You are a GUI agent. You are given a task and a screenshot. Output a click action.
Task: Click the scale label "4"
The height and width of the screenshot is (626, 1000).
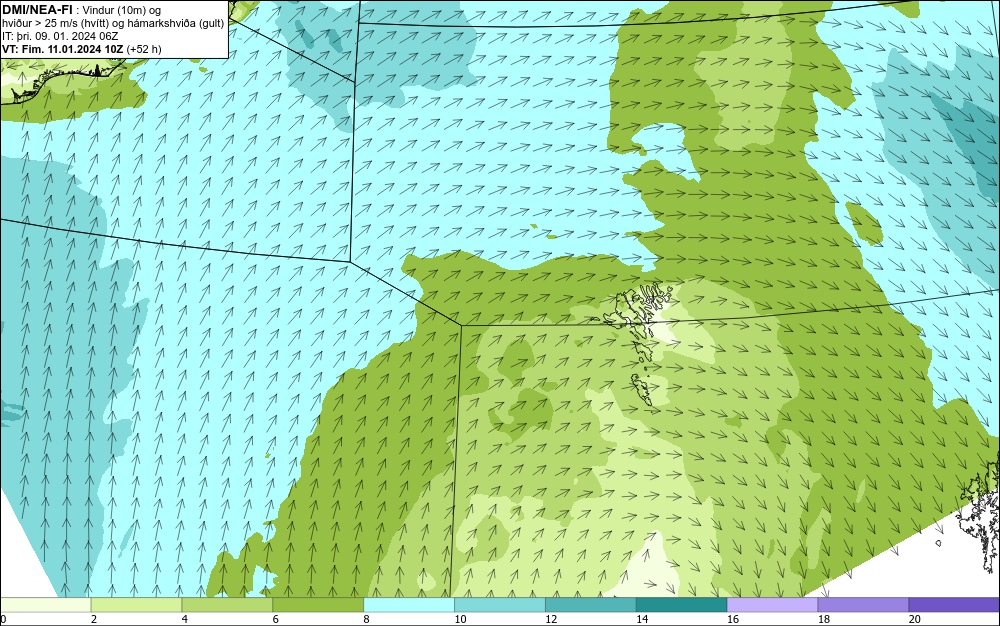click(x=184, y=619)
